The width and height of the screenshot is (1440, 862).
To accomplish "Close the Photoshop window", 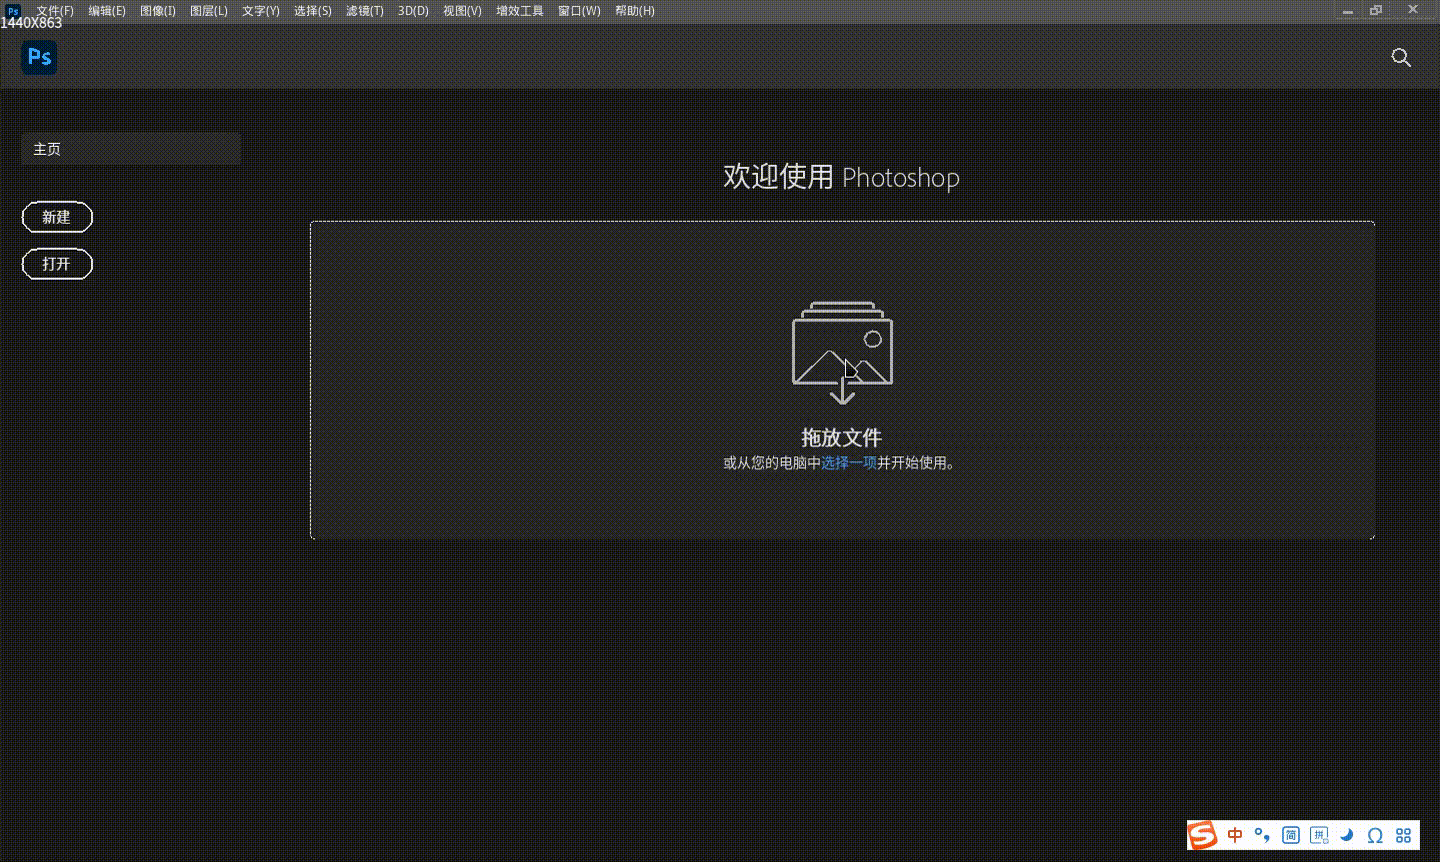I will coord(1413,10).
